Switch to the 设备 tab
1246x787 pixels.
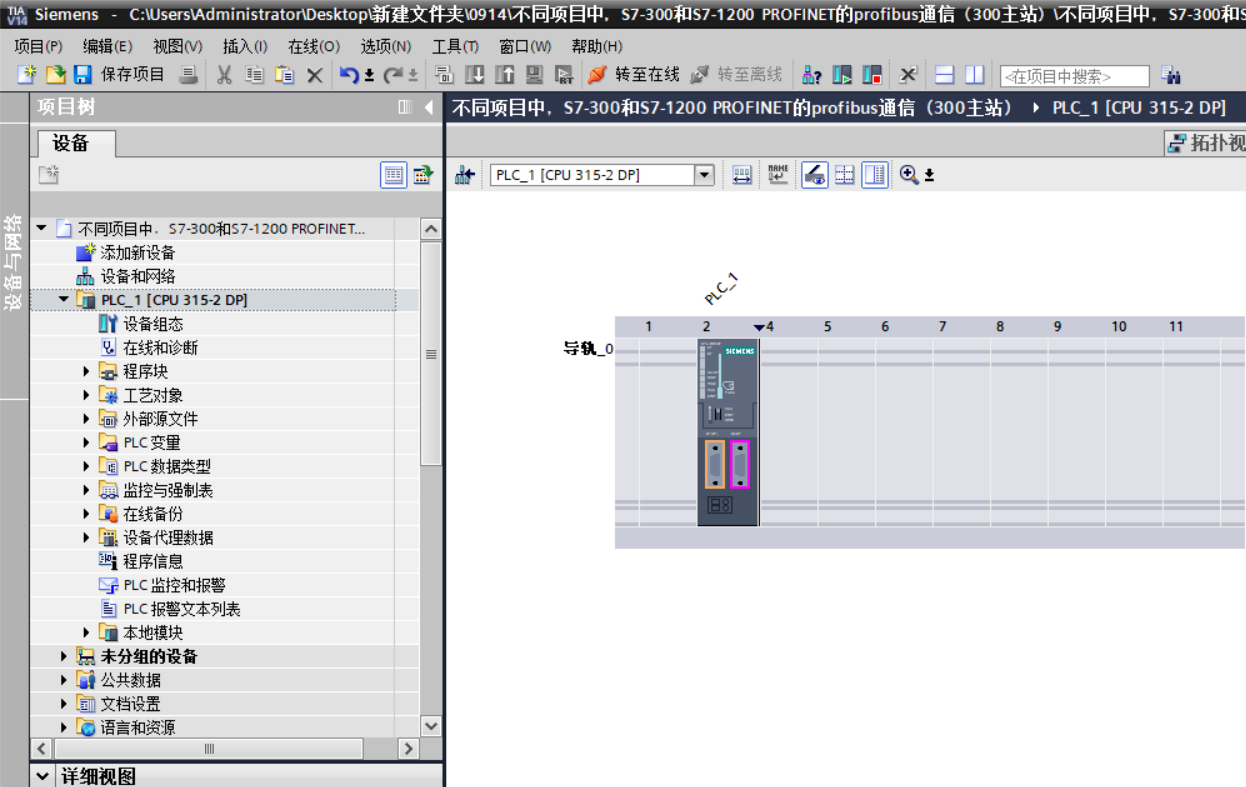(x=75, y=143)
